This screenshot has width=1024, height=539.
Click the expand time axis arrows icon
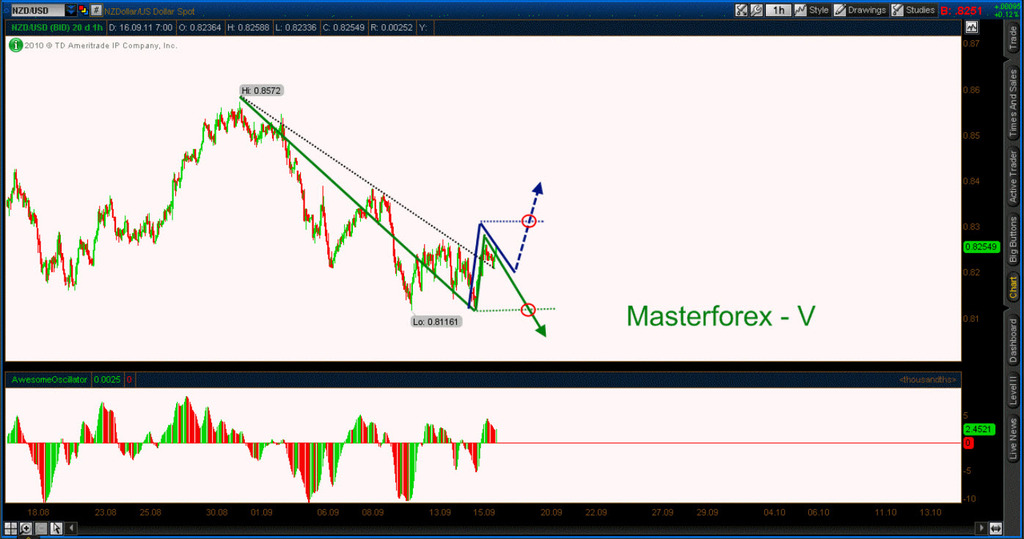pos(996,528)
